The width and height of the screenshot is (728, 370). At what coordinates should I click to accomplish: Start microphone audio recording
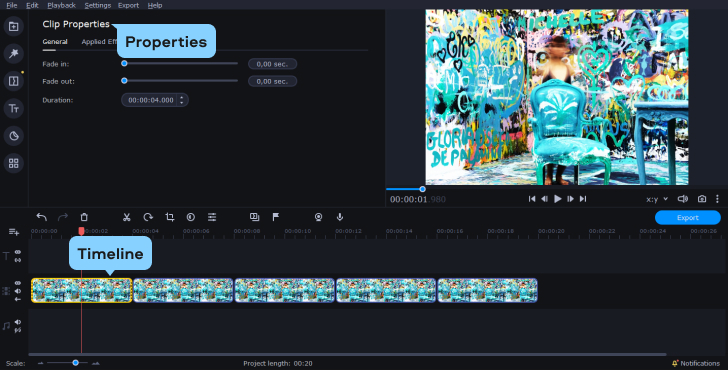(x=340, y=217)
